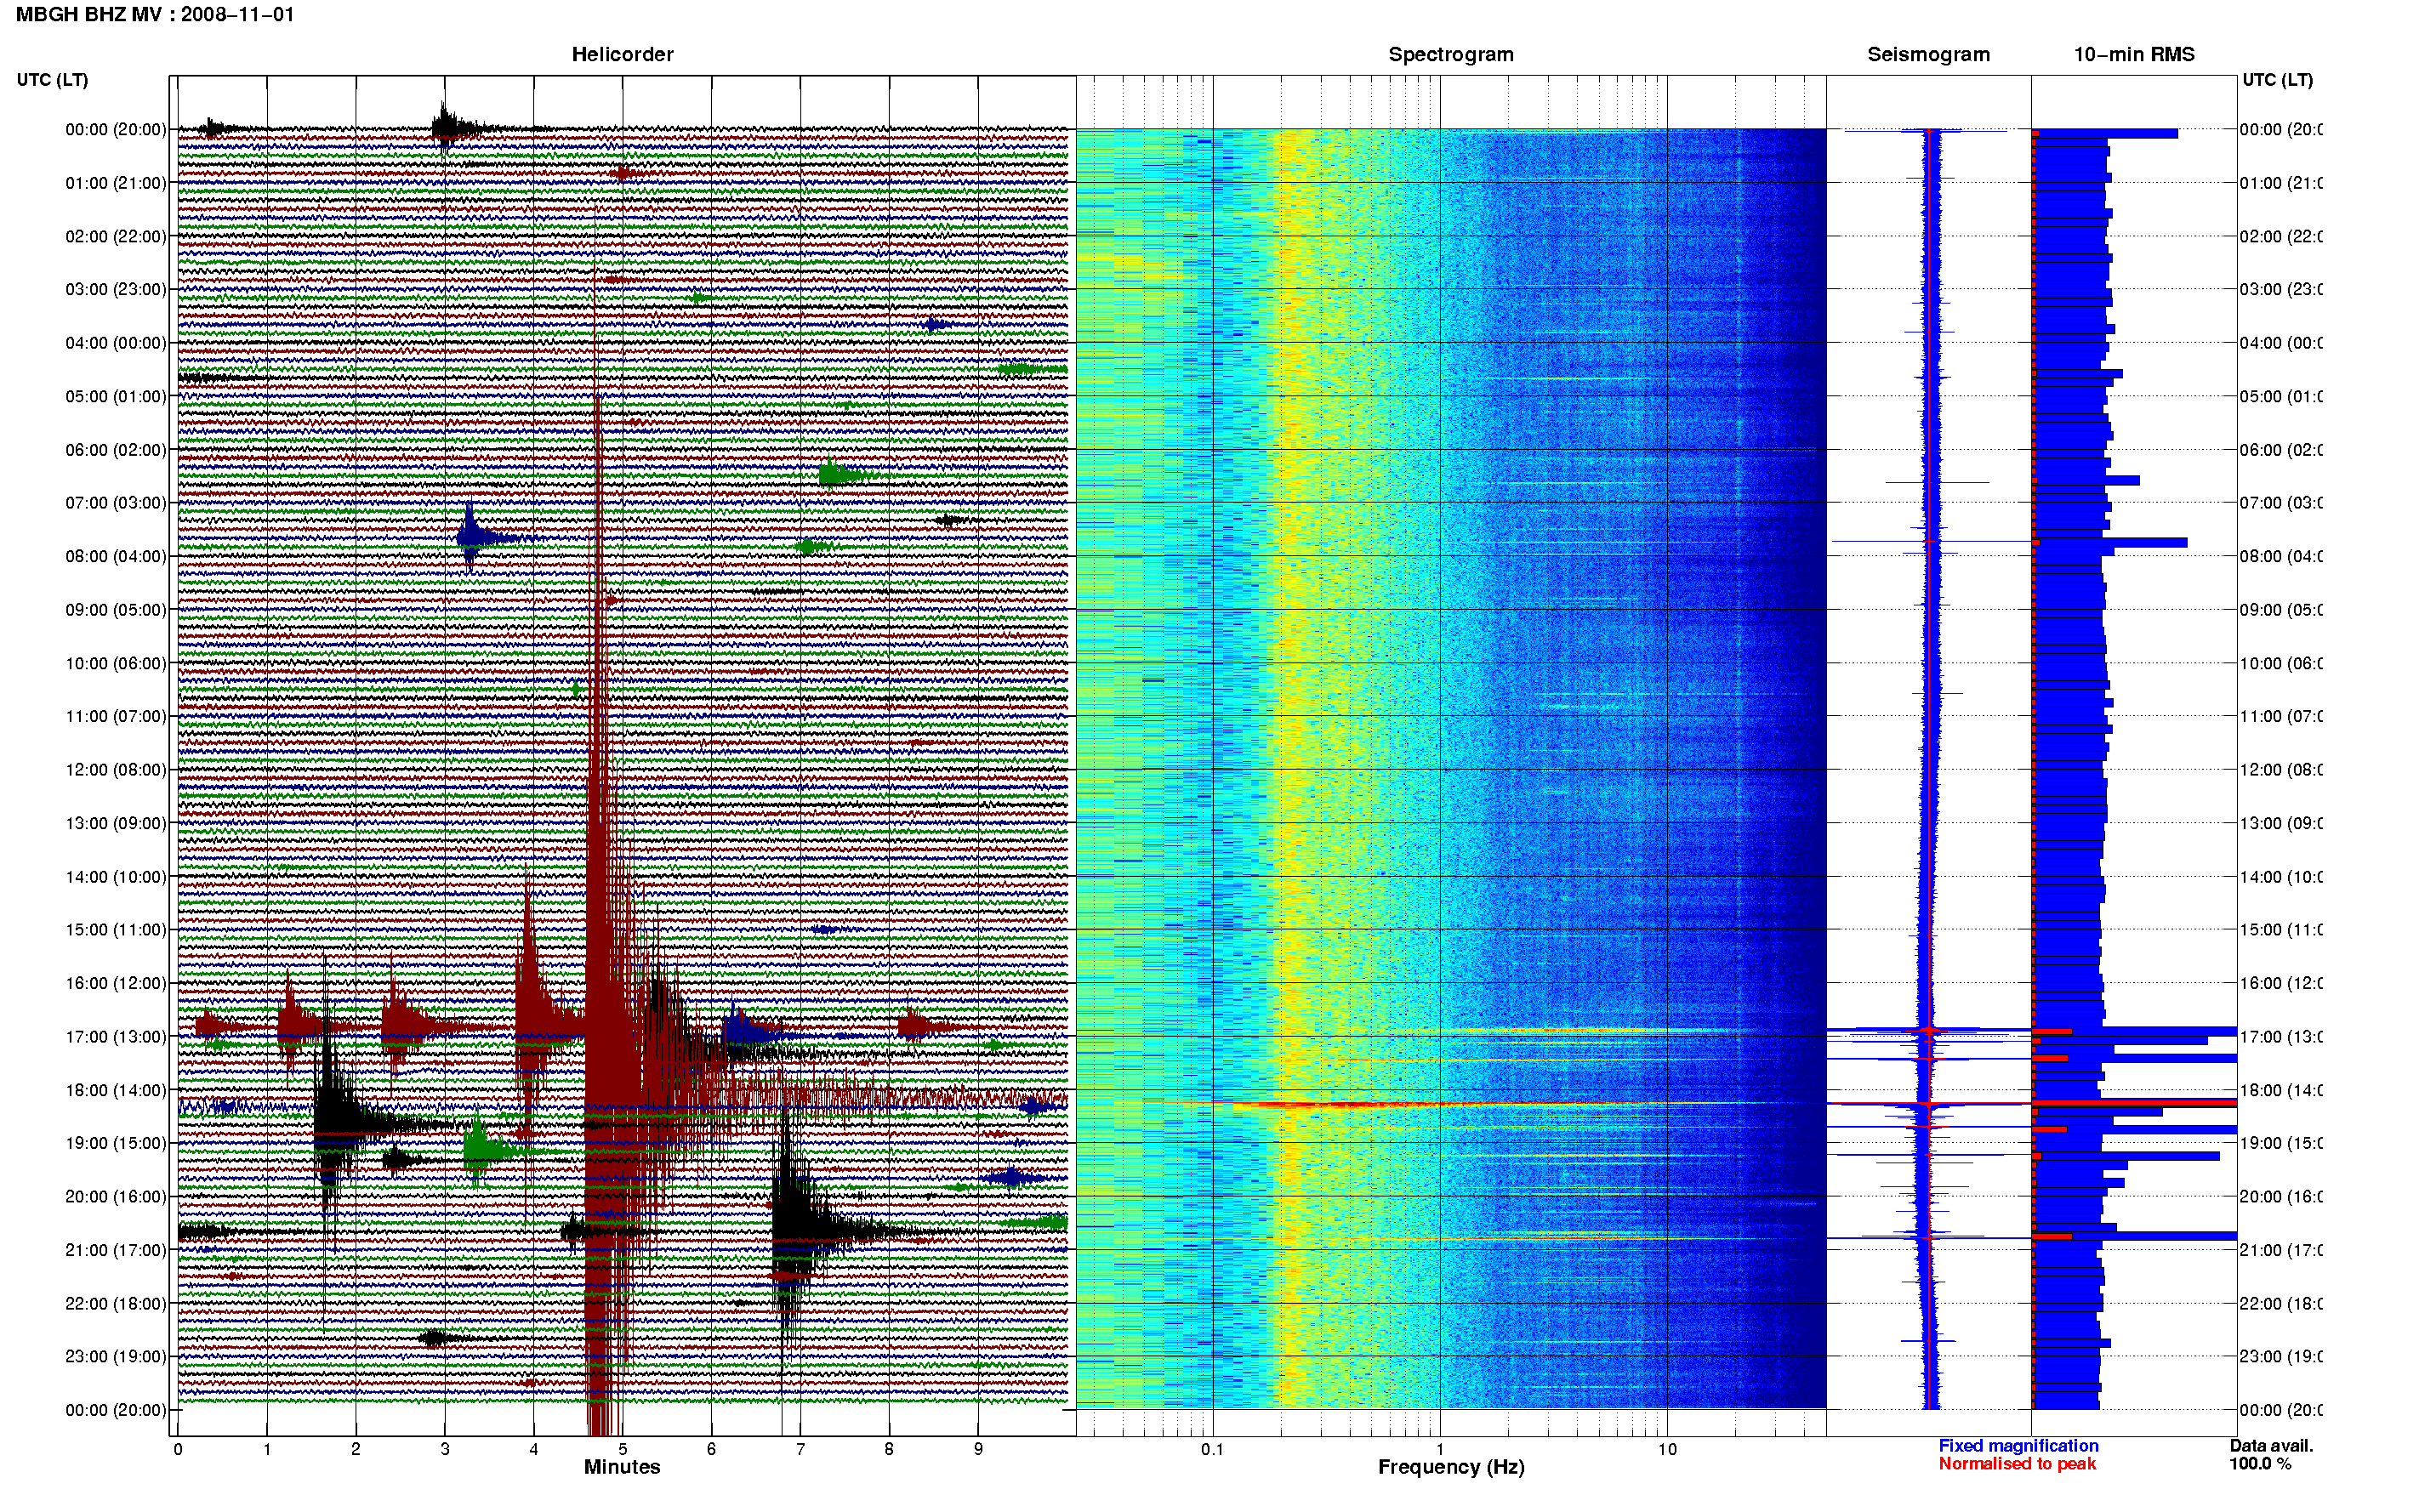Click the left-axis time label '15:00 (11:00)'

[x=116, y=929]
